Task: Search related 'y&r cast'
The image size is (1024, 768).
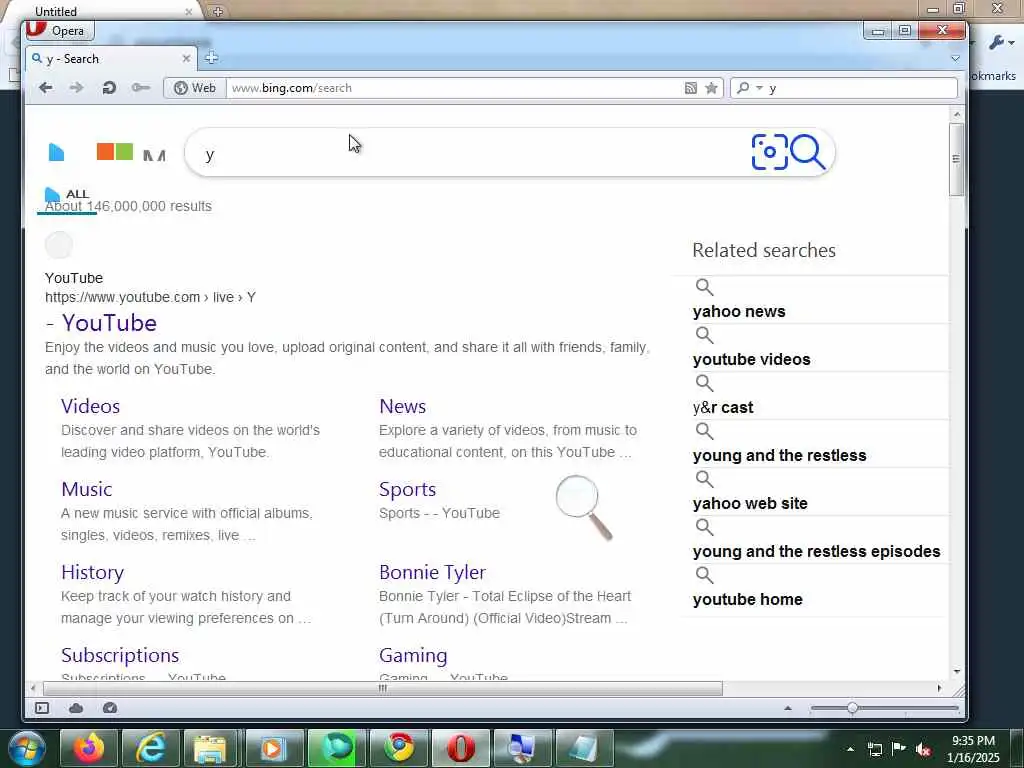Action: pyautogui.click(x=723, y=408)
